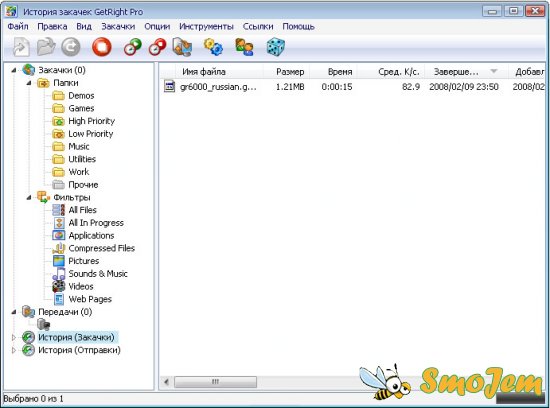
Task: Click the Закачки globe icon
Action: [x=29, y=70]
